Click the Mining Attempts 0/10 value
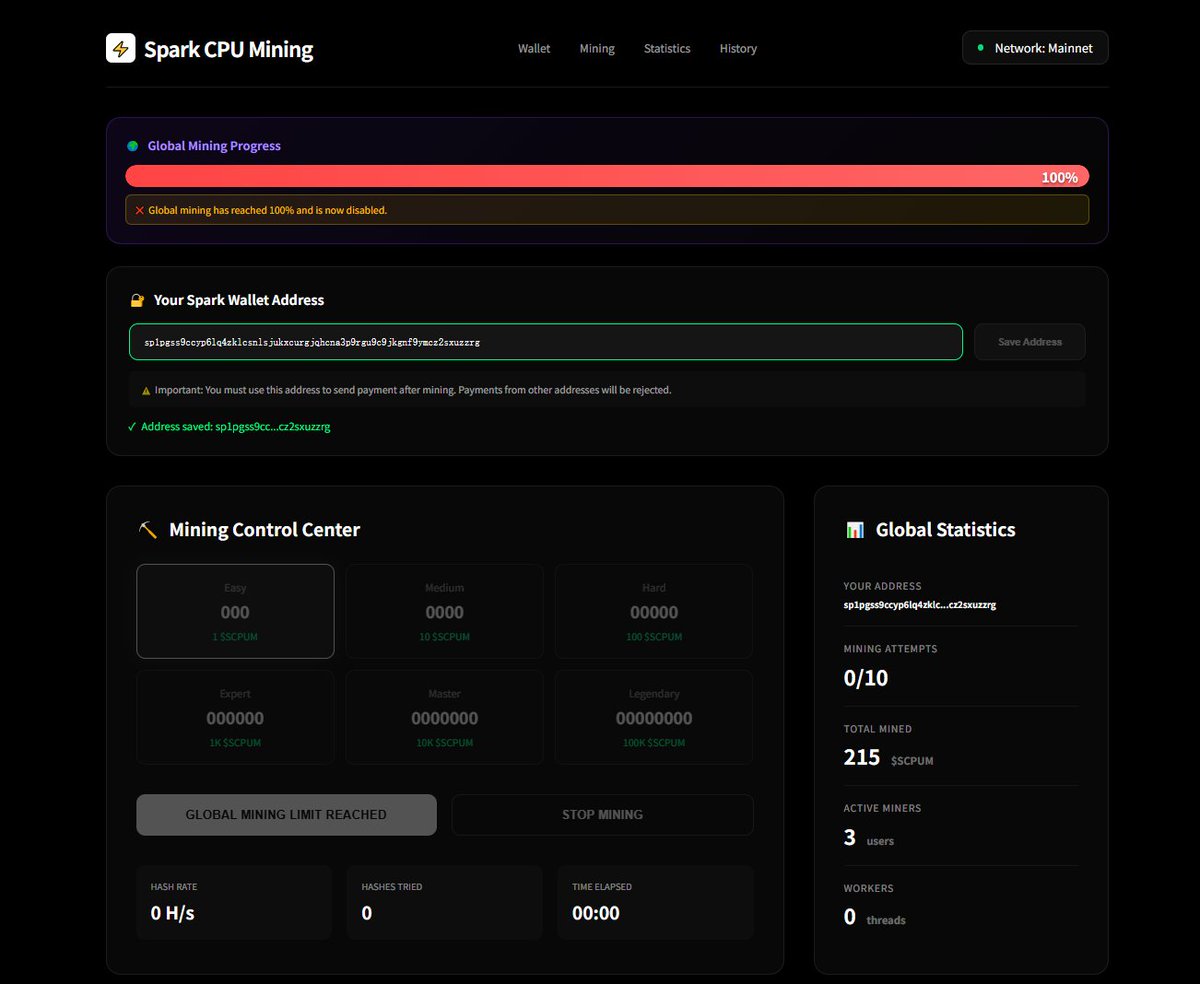Screen dimensions: 1200x984 866,678
